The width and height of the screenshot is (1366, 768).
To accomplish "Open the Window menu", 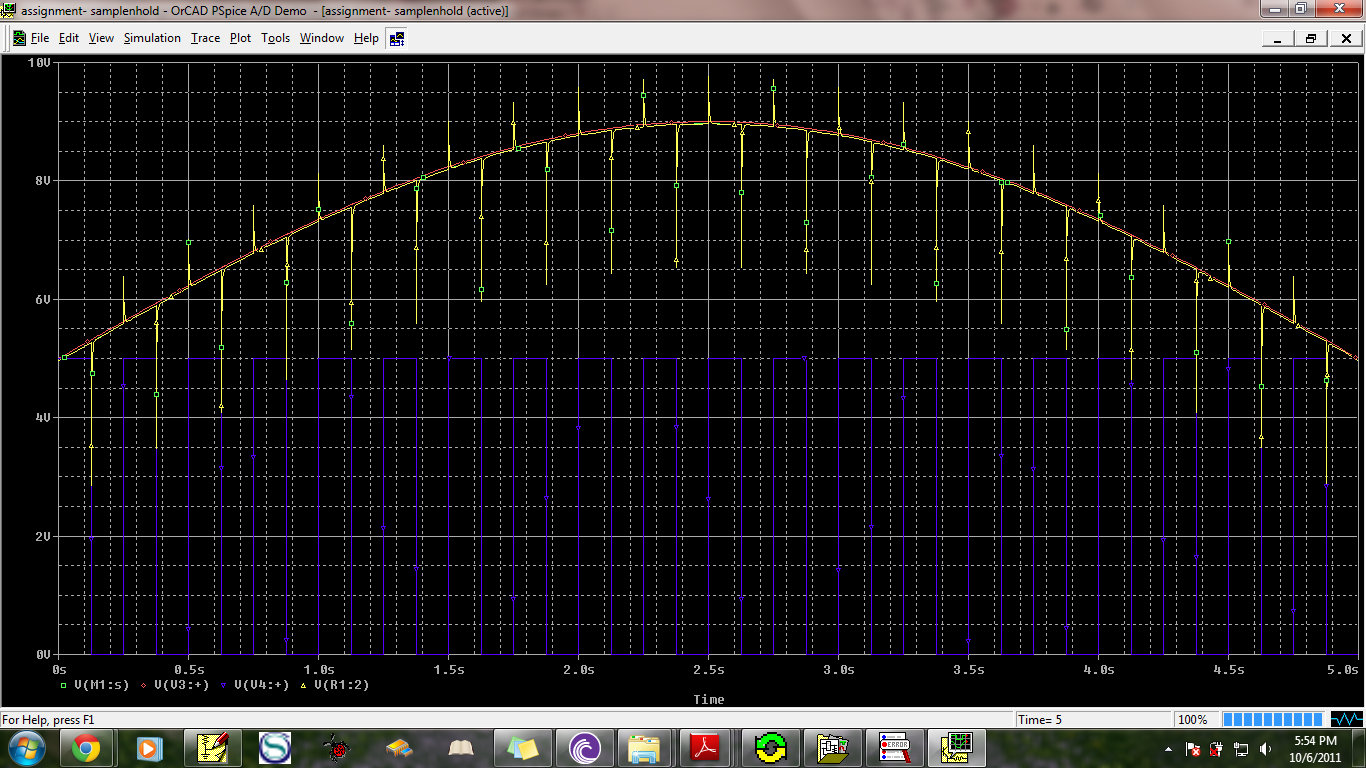I will (322, 38).
